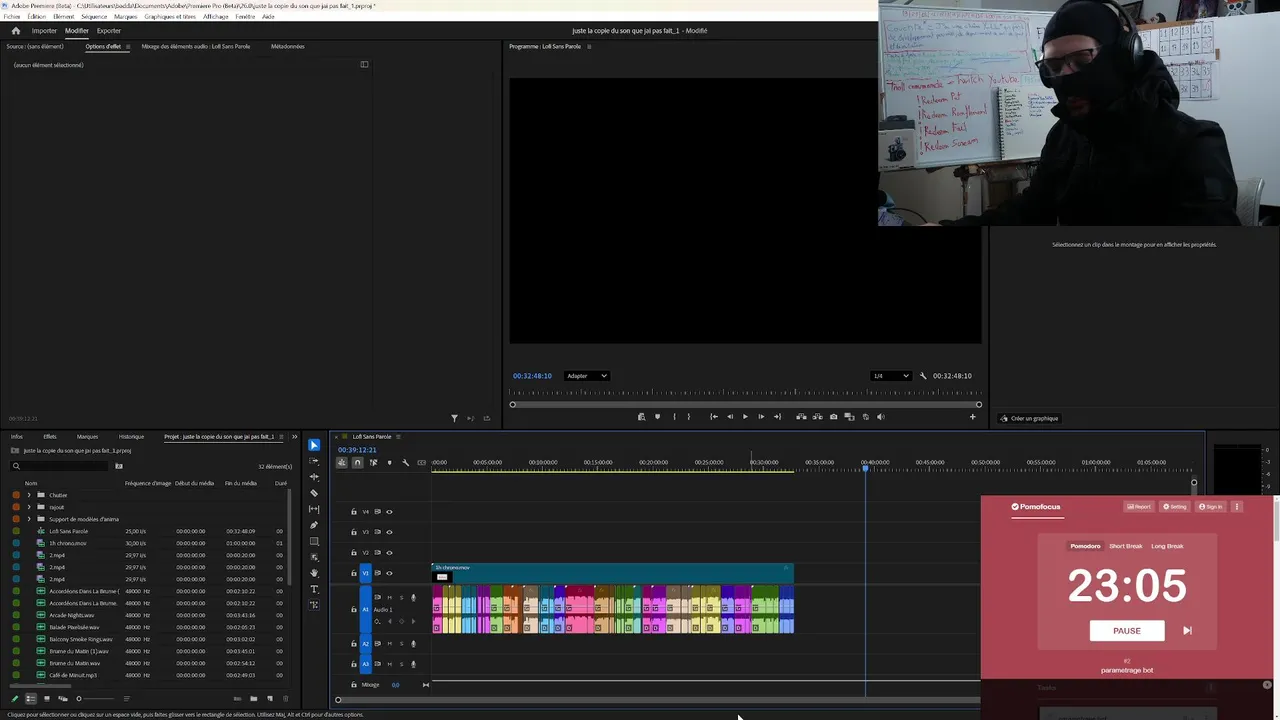Select the Type tool
Viewport: 1280px width, 720px height.
pyautogui.click(x=314, y=589)
